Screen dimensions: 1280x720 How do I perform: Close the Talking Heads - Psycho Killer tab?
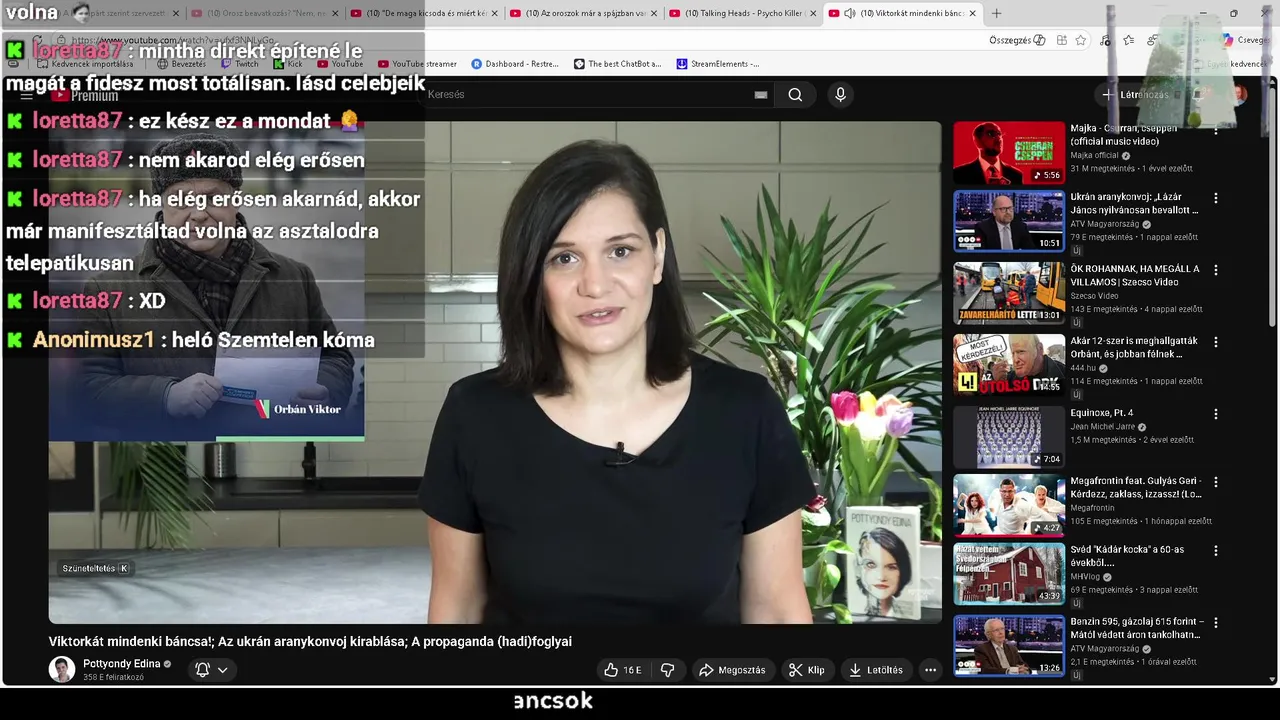[x=812, y=13]
